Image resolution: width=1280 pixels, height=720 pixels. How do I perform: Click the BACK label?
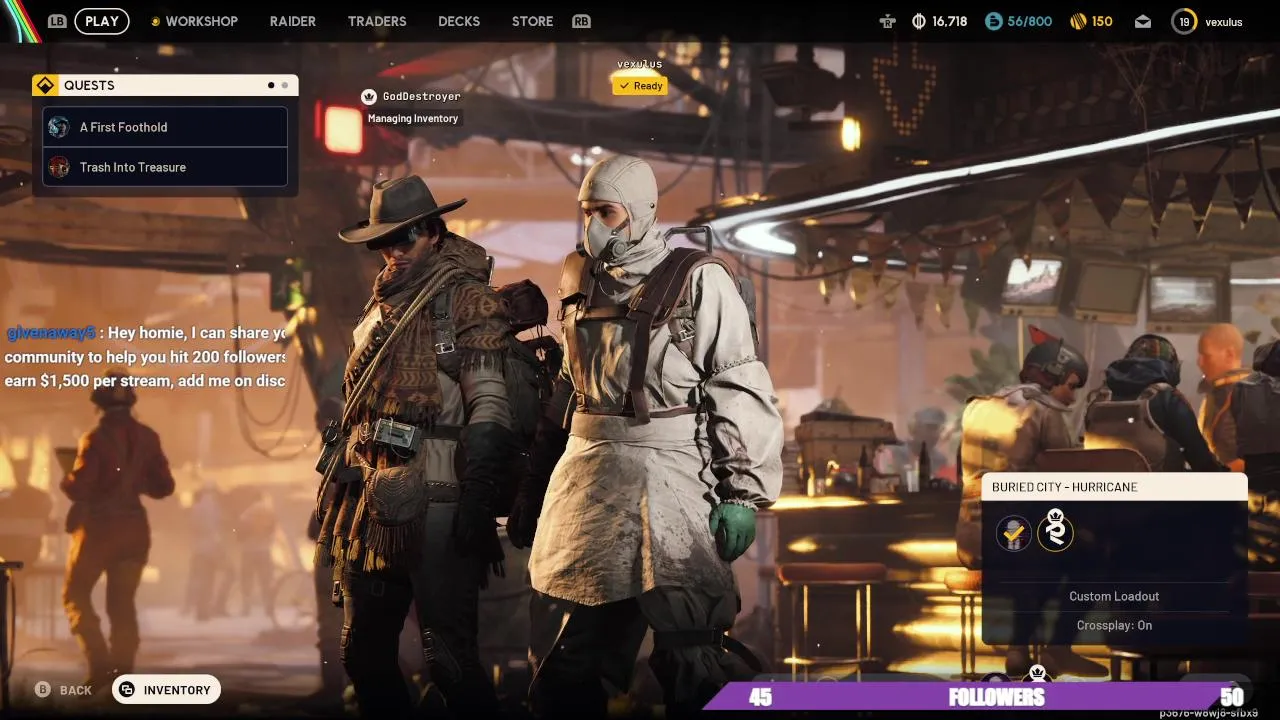(x=76, y=691)
